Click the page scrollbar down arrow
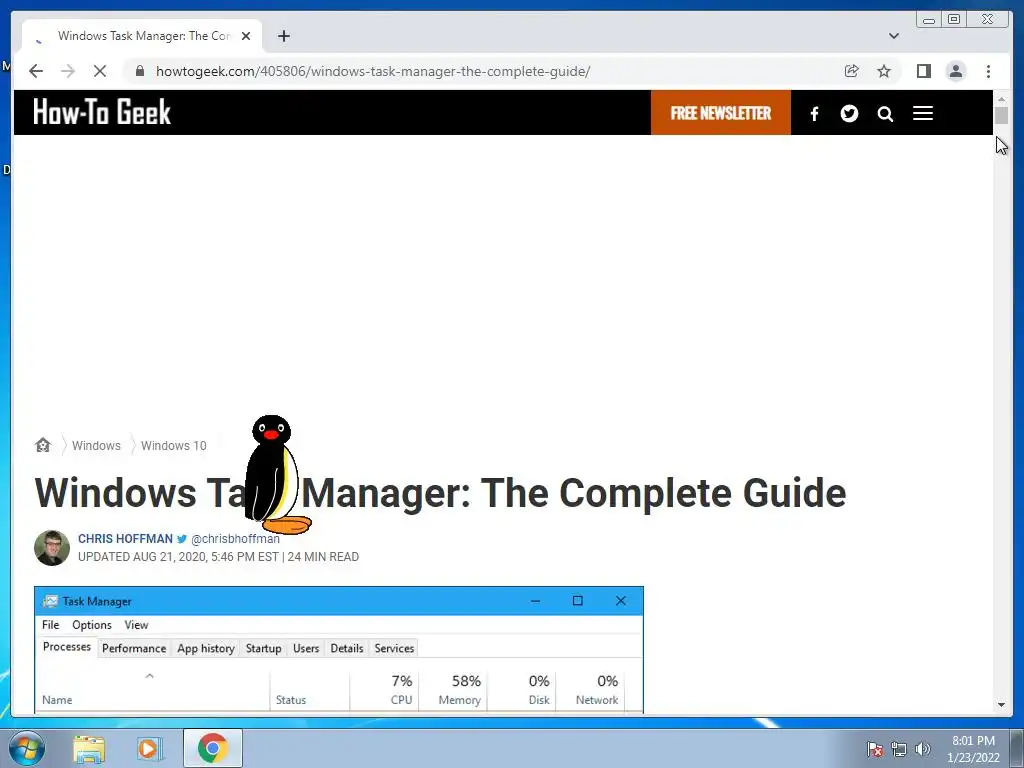 [1001, 705]
